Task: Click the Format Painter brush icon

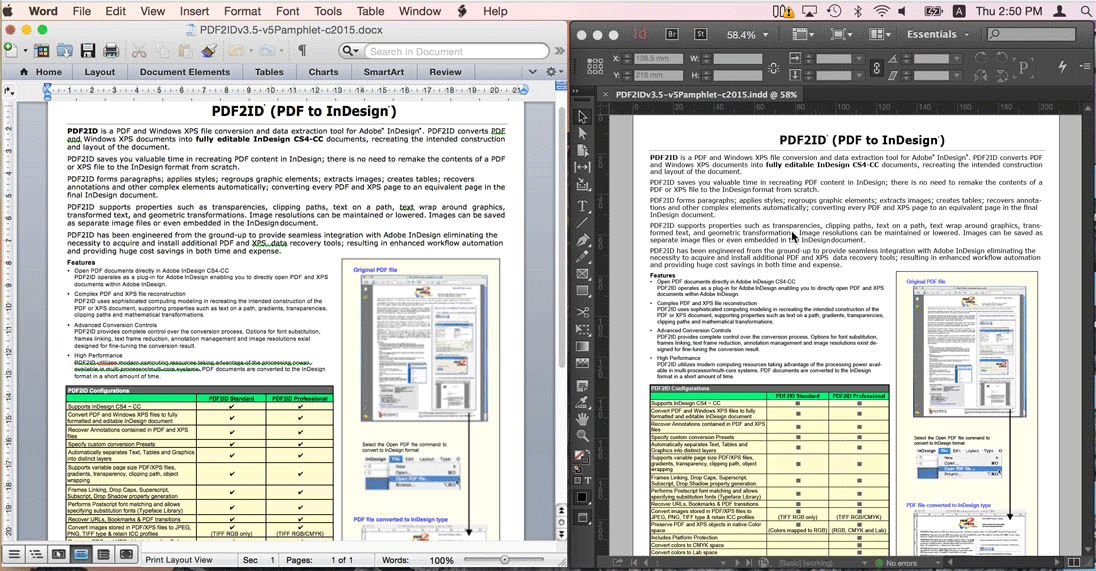Action: tap(208, 51)
